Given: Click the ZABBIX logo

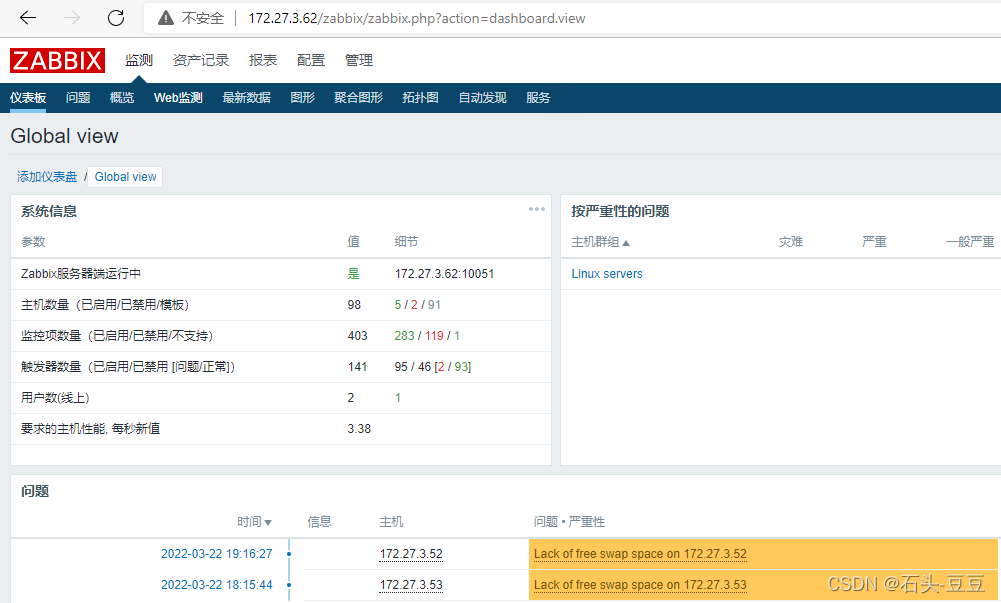Looking at the screenshot, I should click(x=57, y=61).
